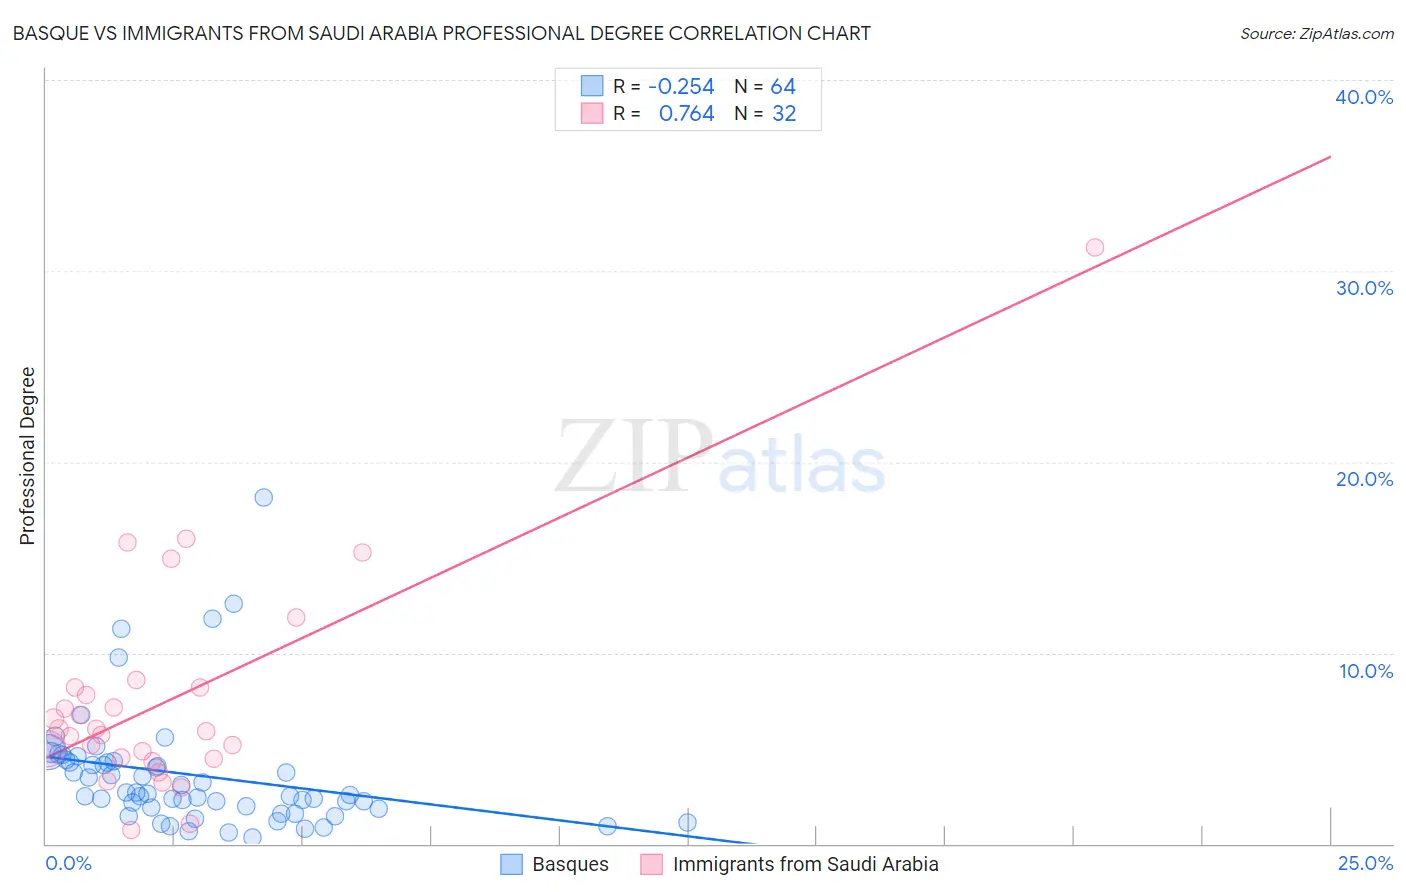Click the blue swatch beside R = -0.254

coord(592,86)
